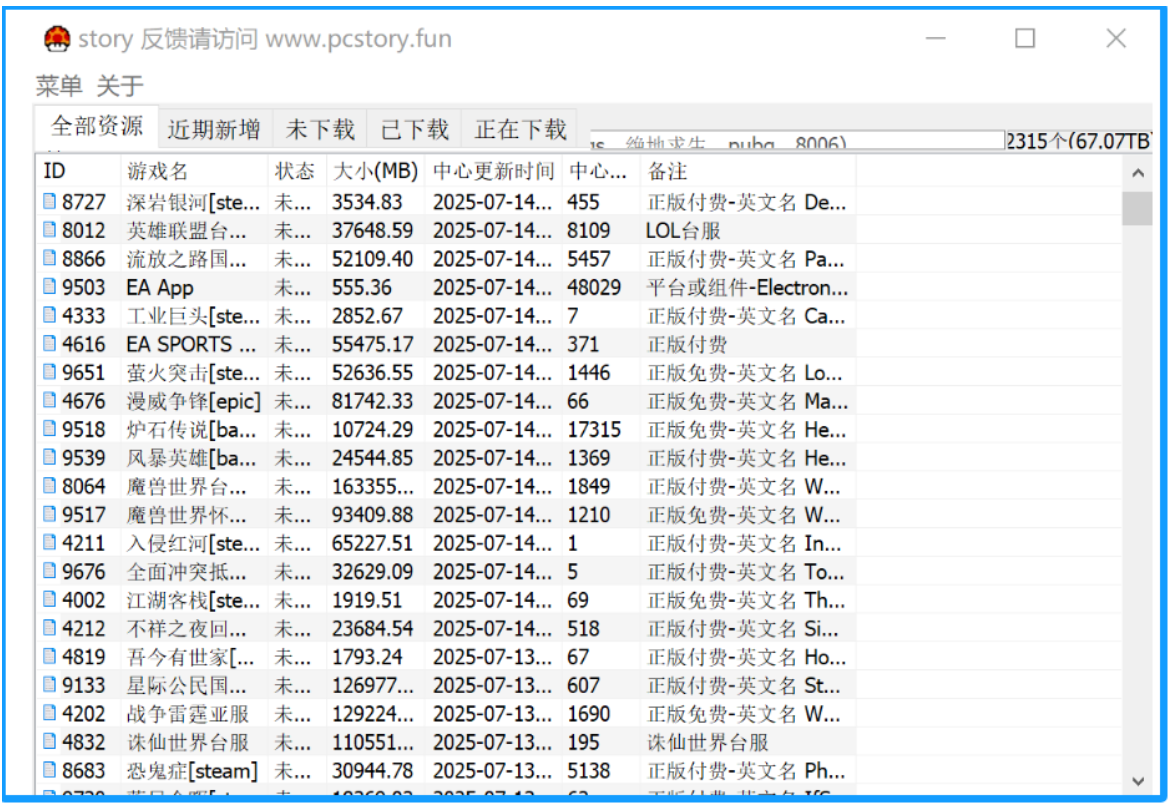Click the file icon of row 4002

click(x=49, y=599)
